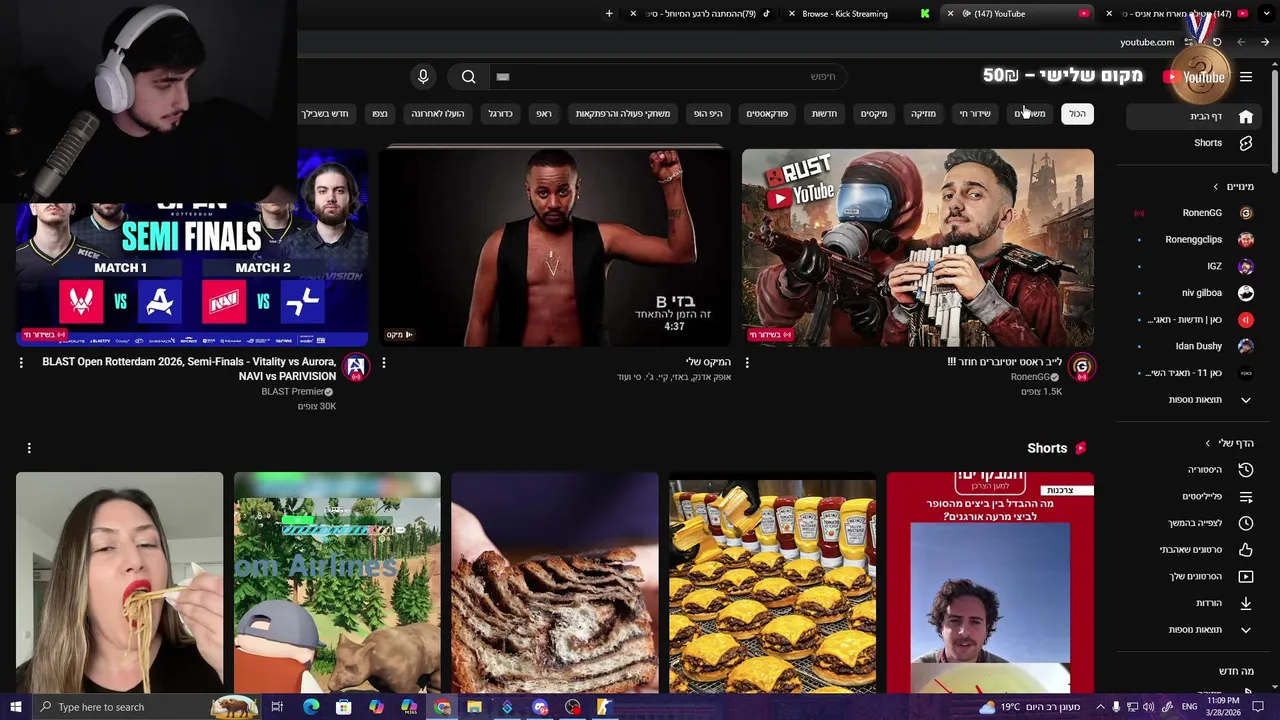Open History (היסטוריה) in the sidebar
This screenshot has width=1280, height=720.
click(1196, 470)
